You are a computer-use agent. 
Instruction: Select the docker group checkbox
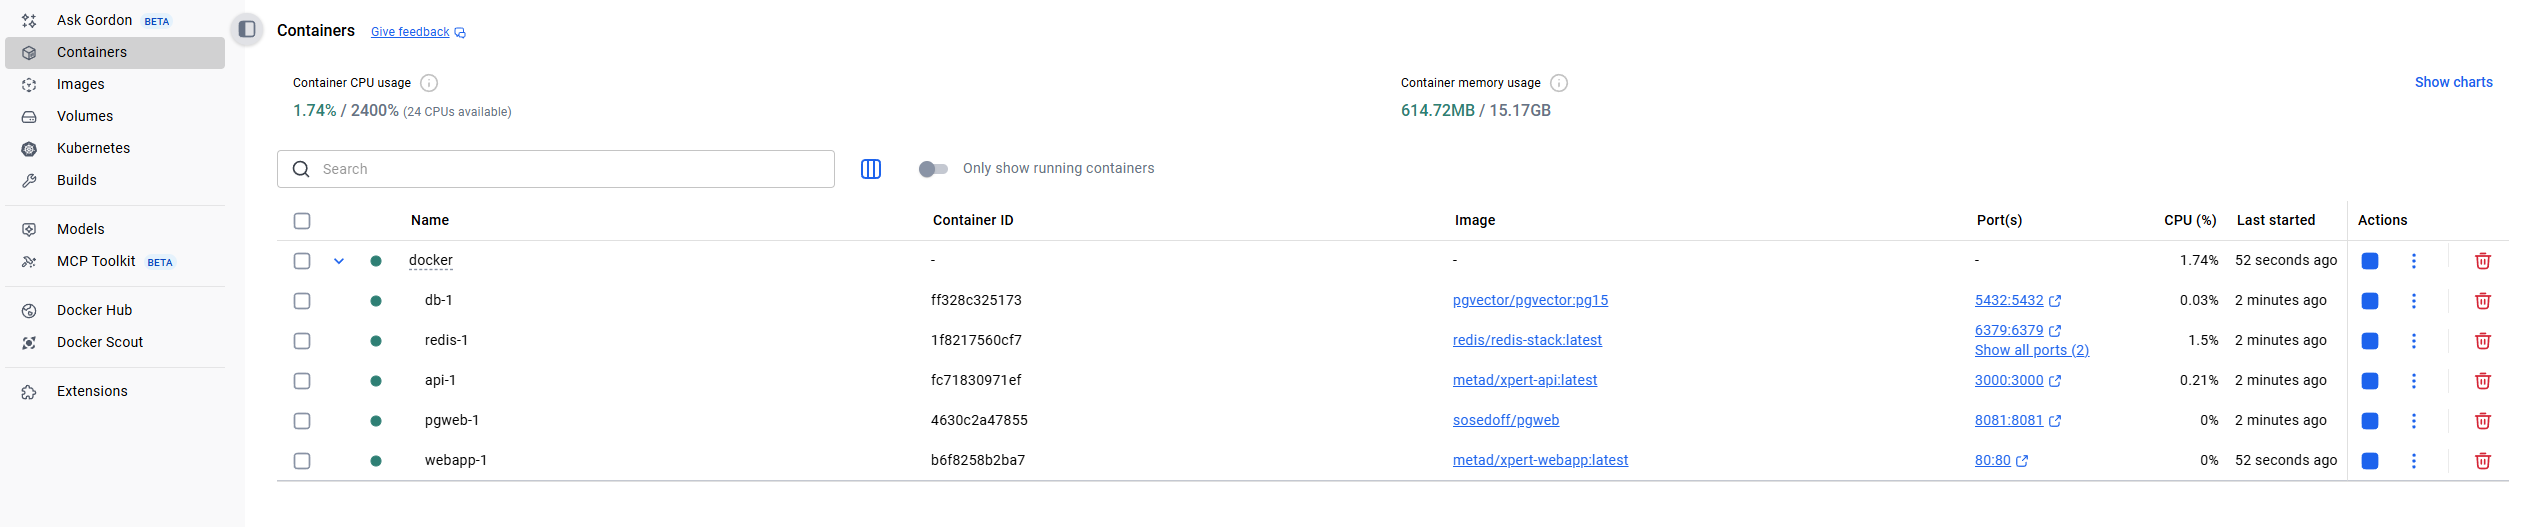point(302,261)
